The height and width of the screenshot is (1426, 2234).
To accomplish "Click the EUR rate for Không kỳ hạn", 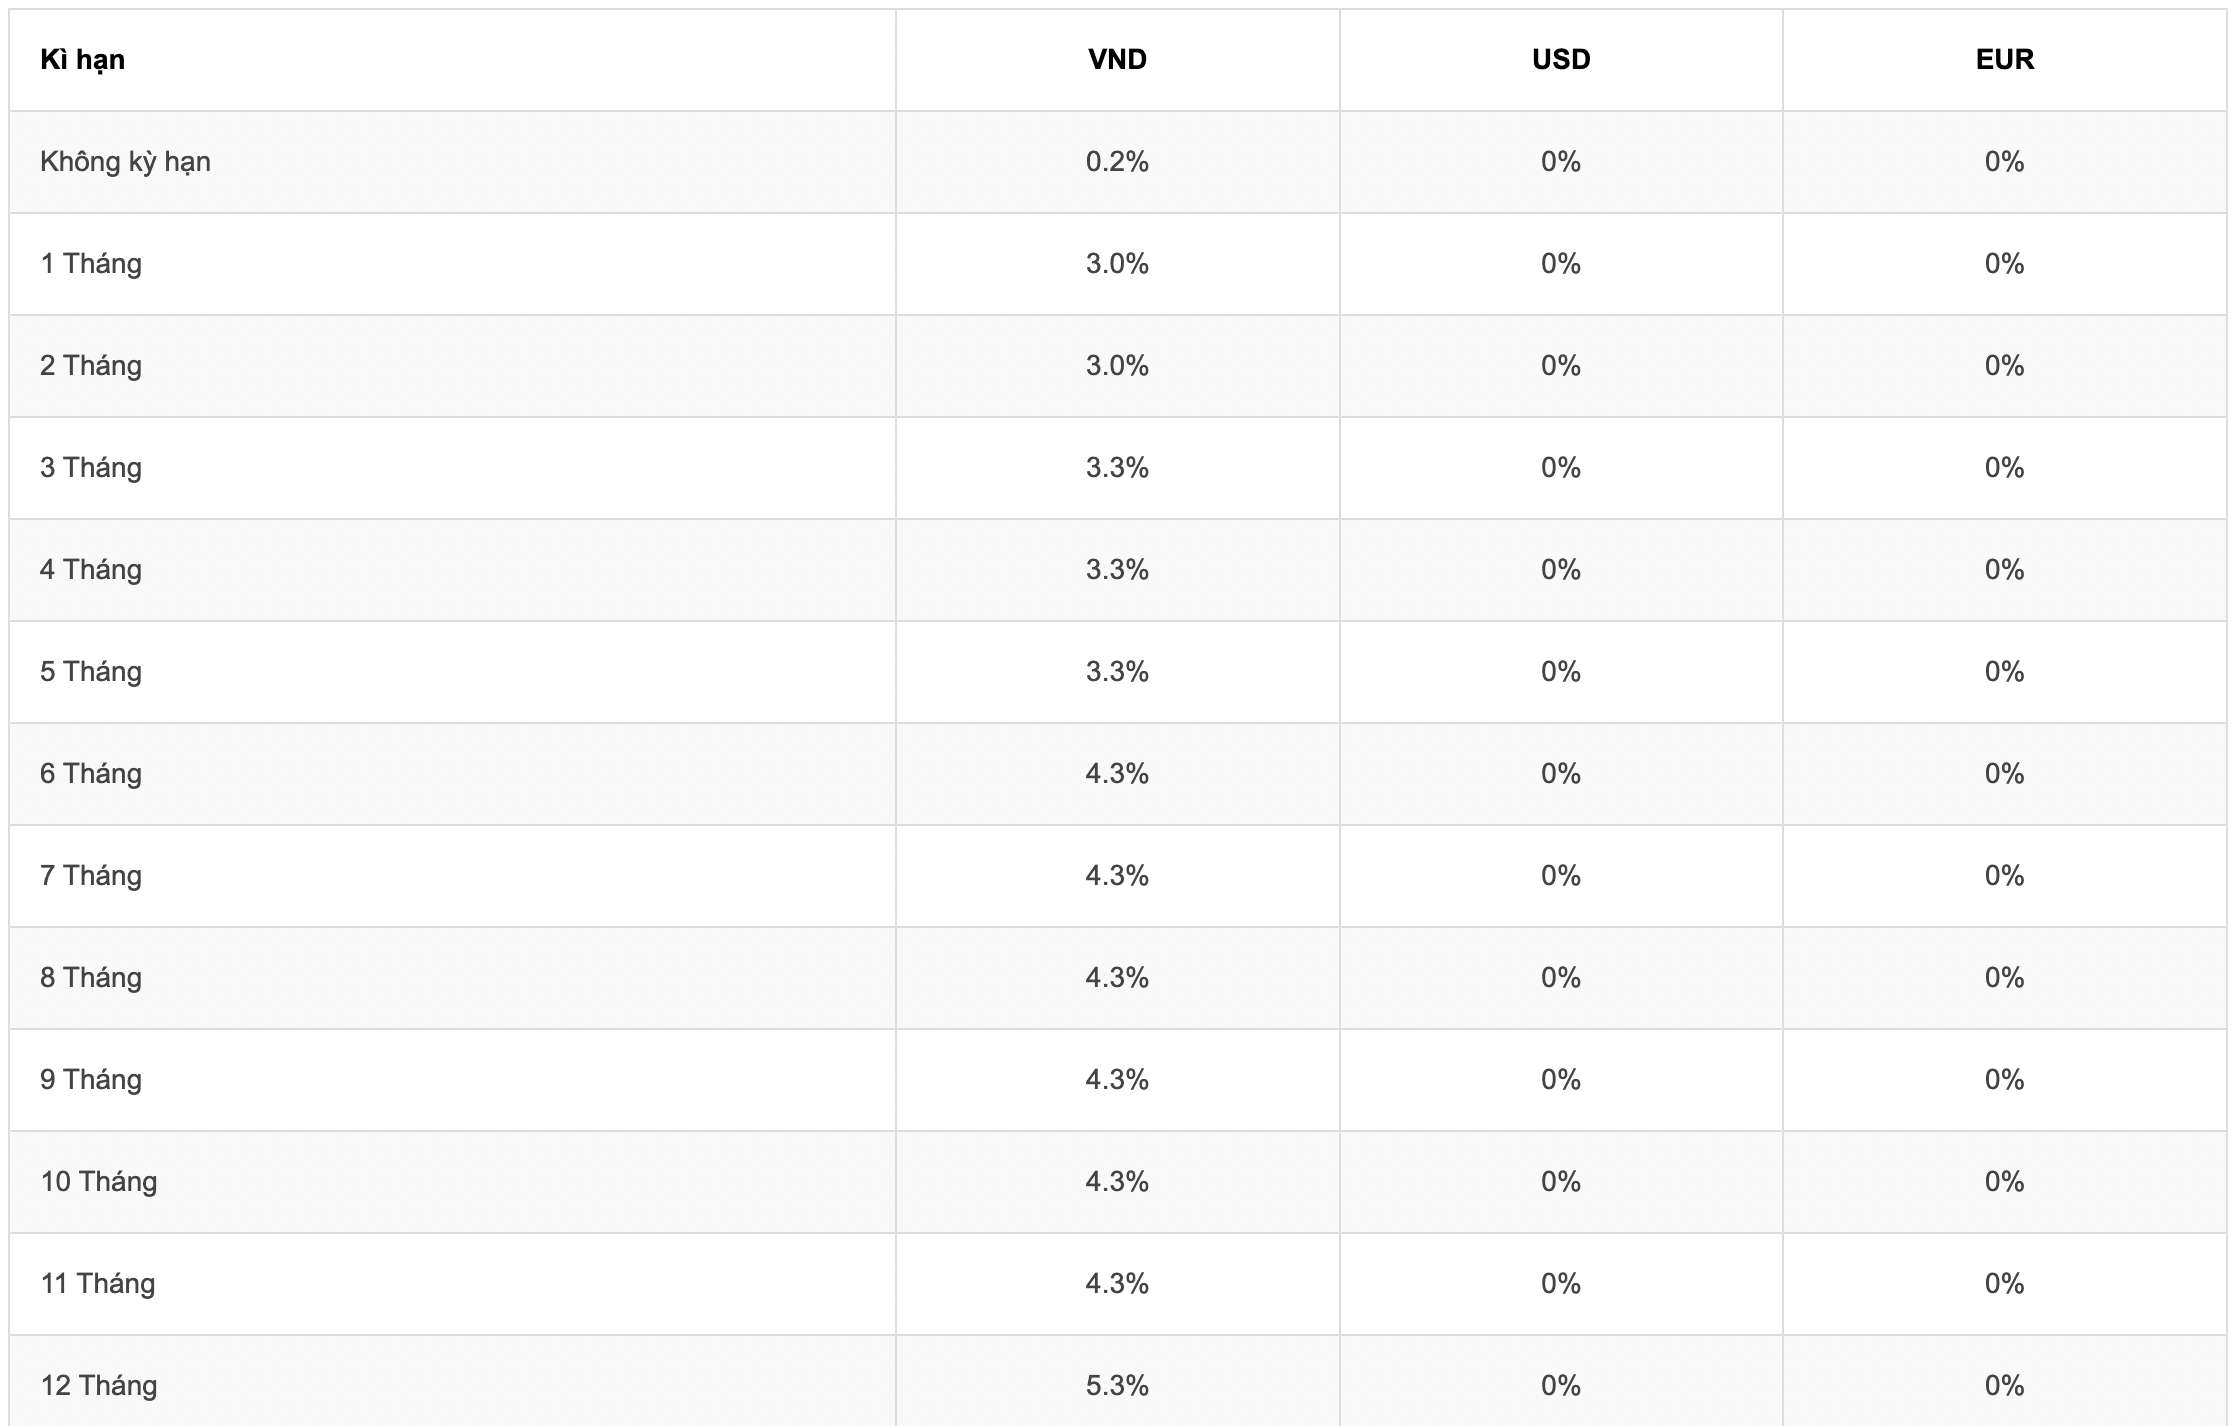I will (x=2004, y=162).
